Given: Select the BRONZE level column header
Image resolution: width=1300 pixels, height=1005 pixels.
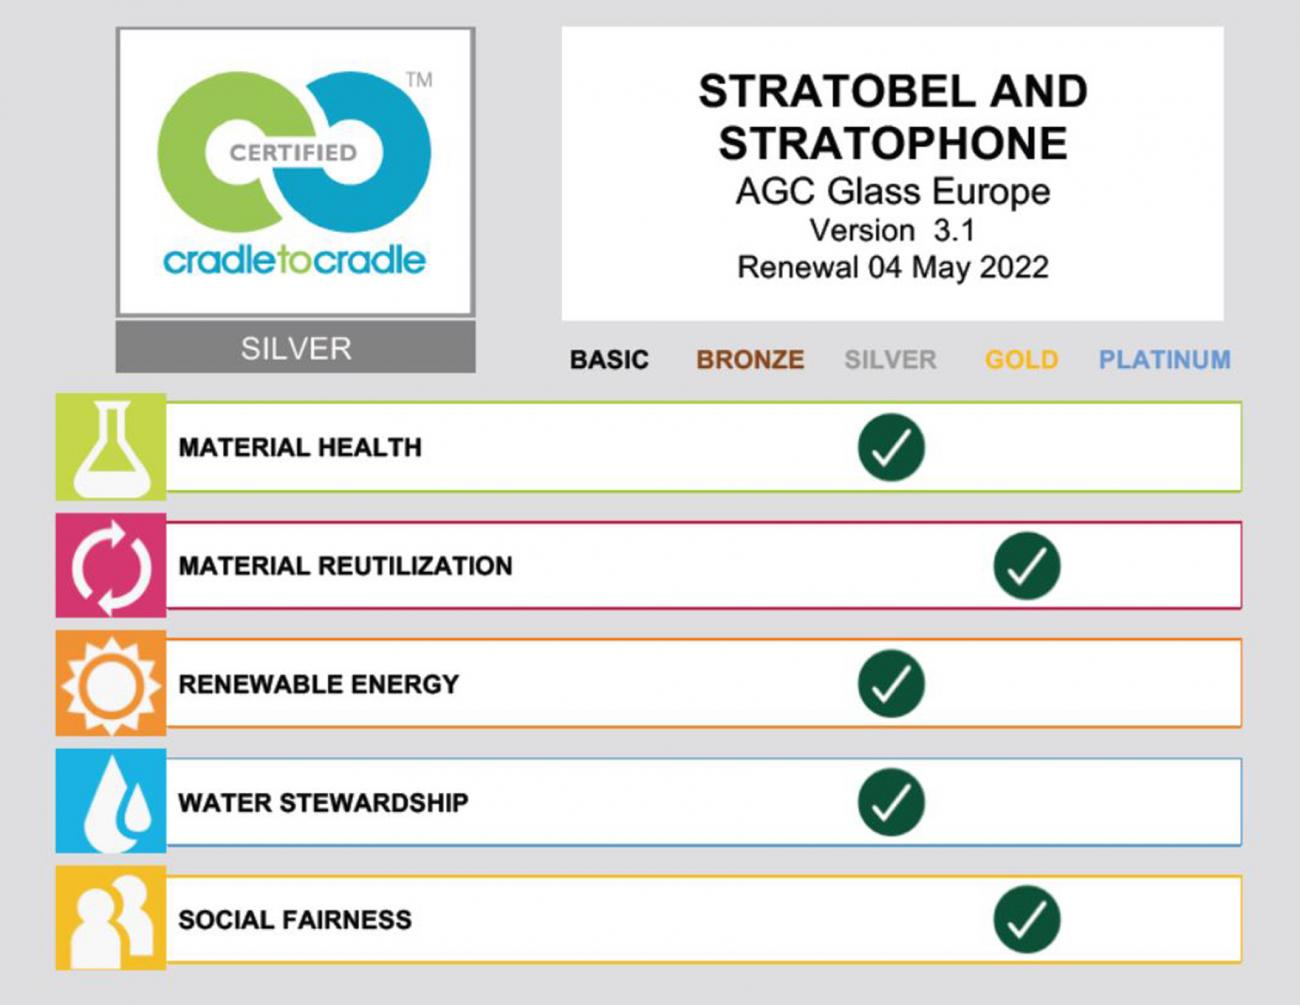Looking at the screenshot, I should point(750,360).
